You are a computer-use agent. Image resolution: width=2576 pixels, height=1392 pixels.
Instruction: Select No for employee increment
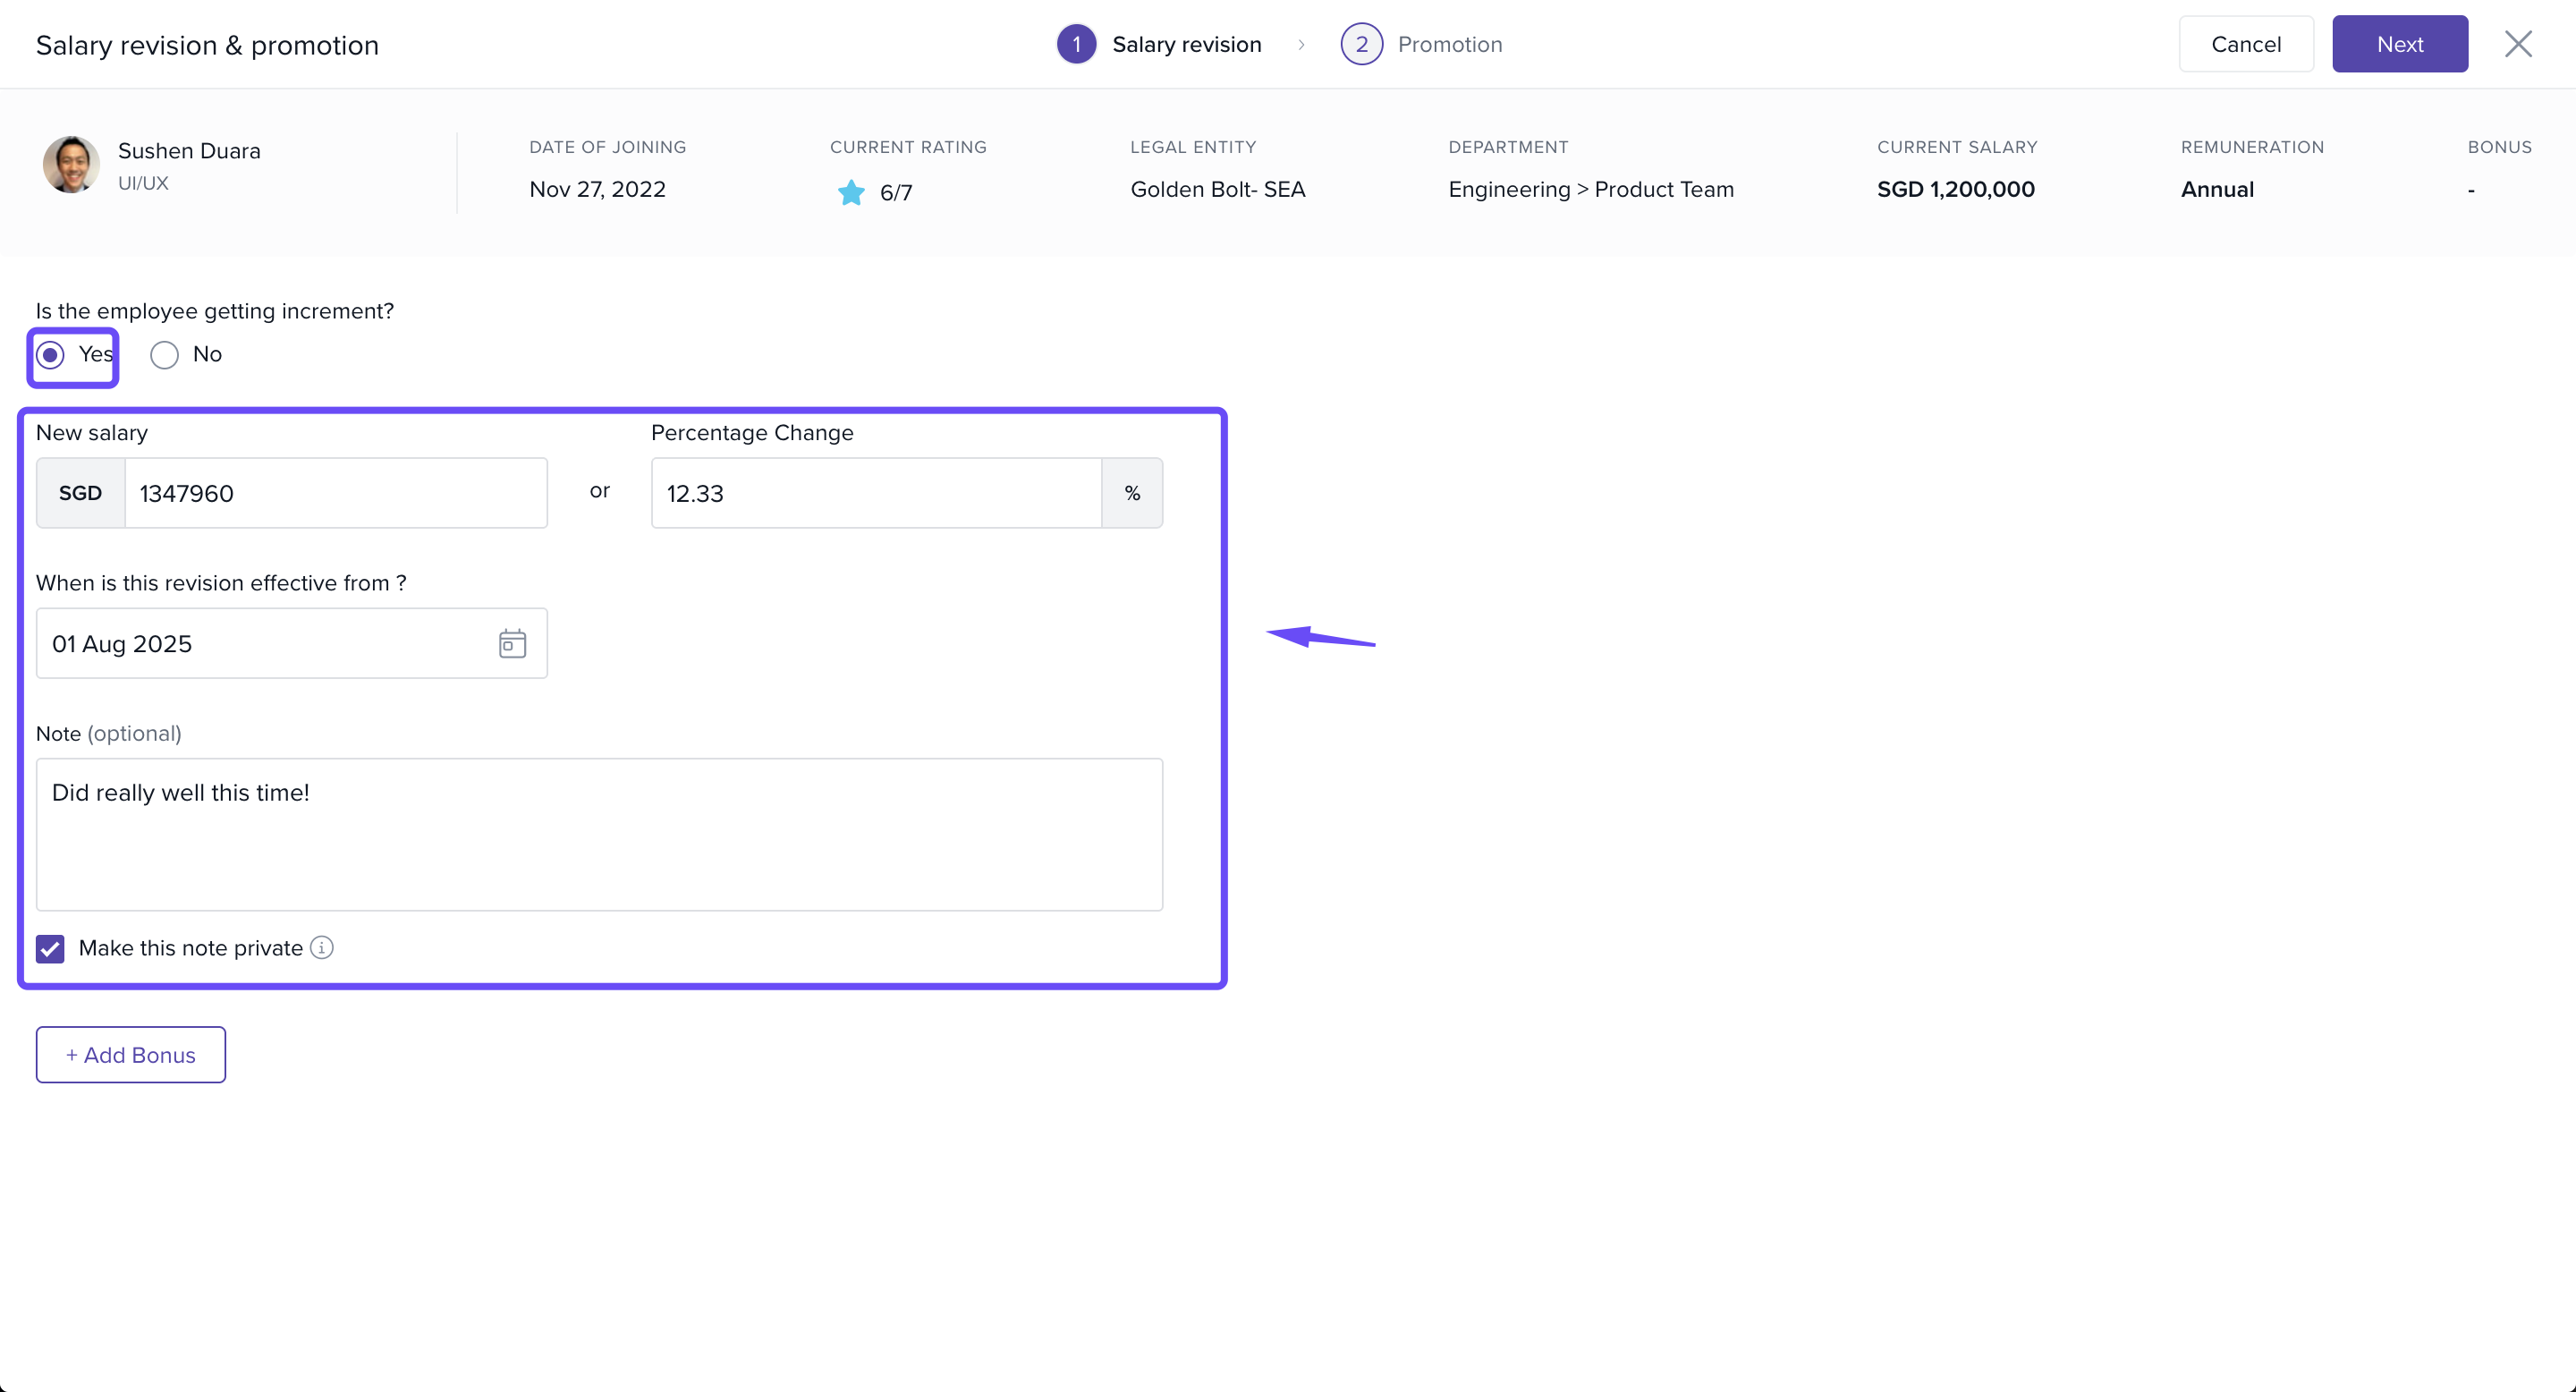click(x=164, y=355)
